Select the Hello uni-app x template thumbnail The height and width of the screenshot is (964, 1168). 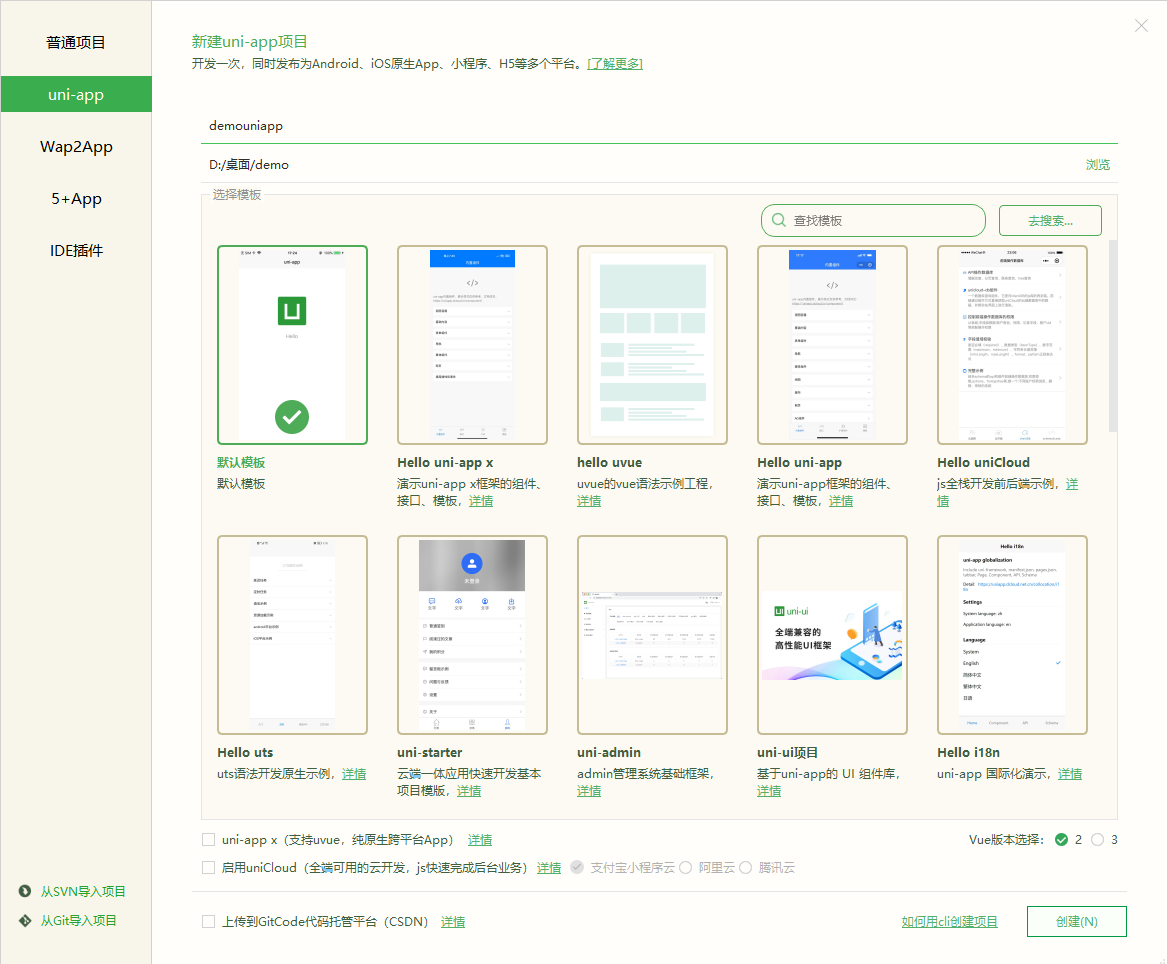pos(472,345)
